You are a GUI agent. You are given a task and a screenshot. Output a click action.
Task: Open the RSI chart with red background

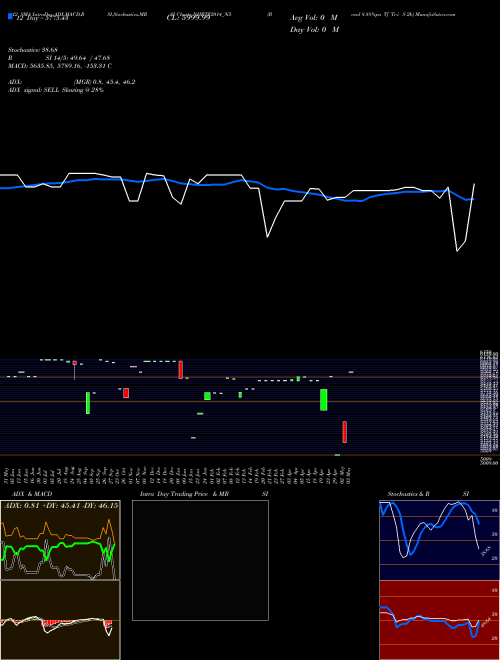[x=439, y=620]
